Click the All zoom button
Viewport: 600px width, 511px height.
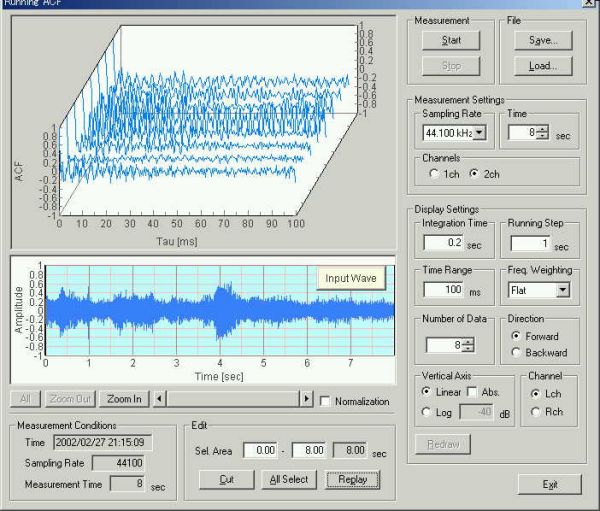pos(25,399)
